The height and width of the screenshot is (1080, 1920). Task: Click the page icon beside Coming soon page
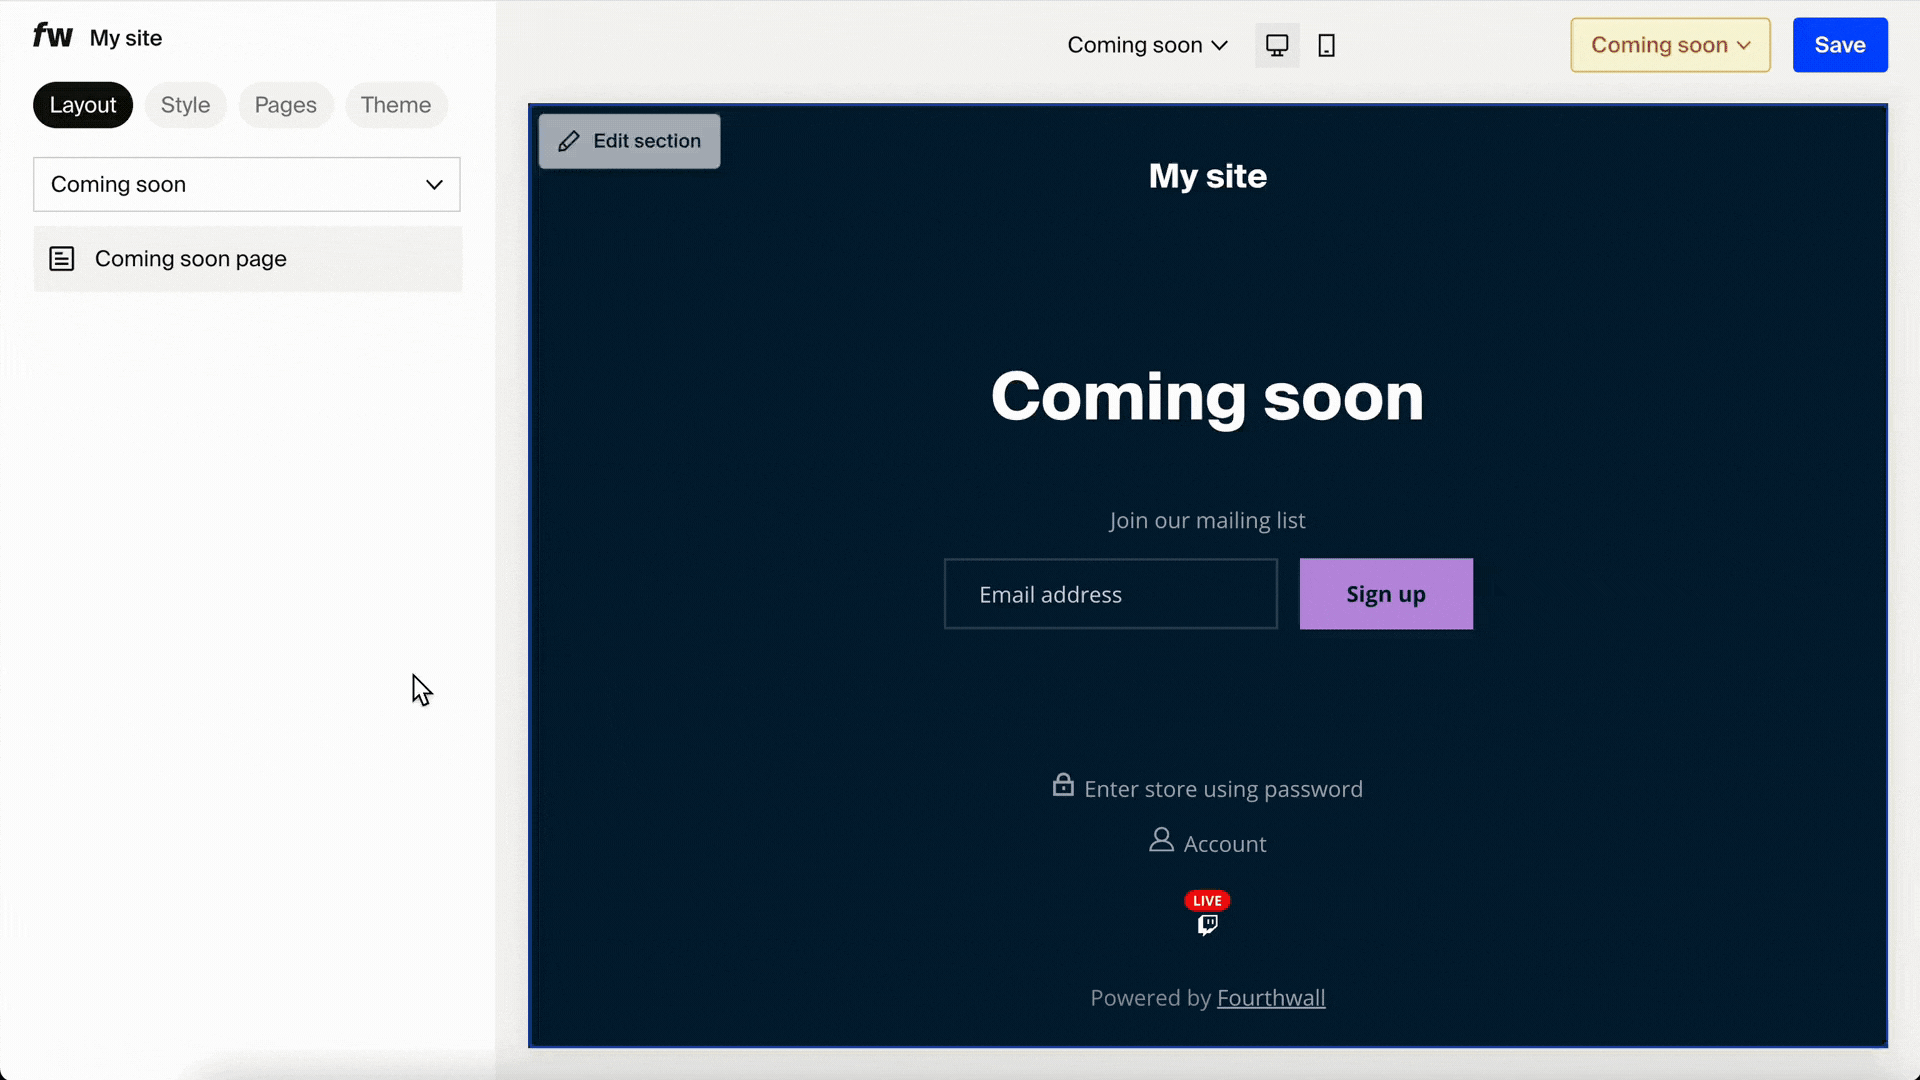tap(63, 258)
